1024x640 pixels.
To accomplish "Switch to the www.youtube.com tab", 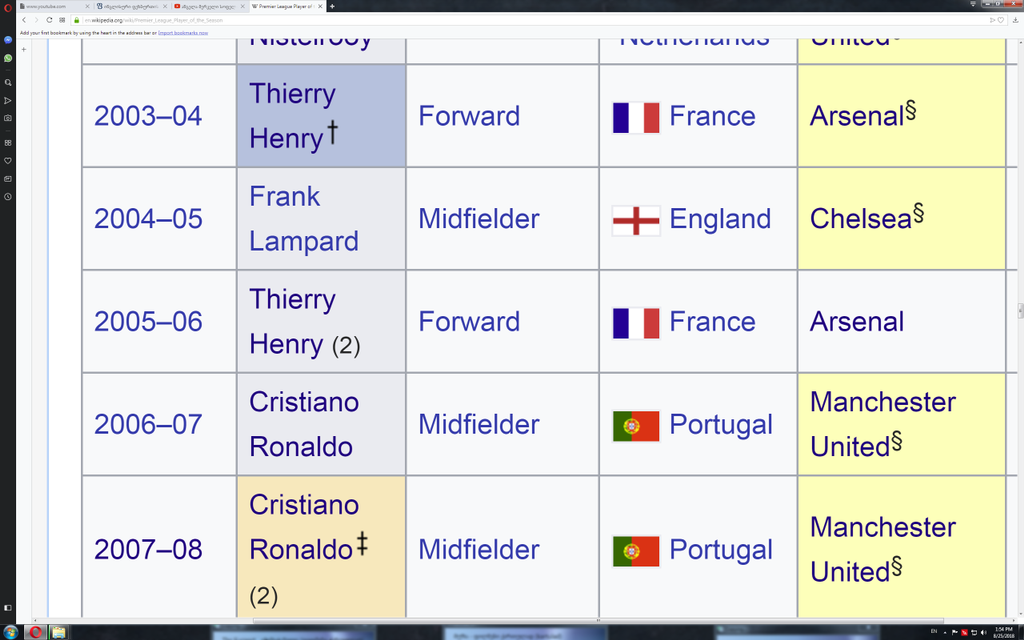I will click(50, 6).
